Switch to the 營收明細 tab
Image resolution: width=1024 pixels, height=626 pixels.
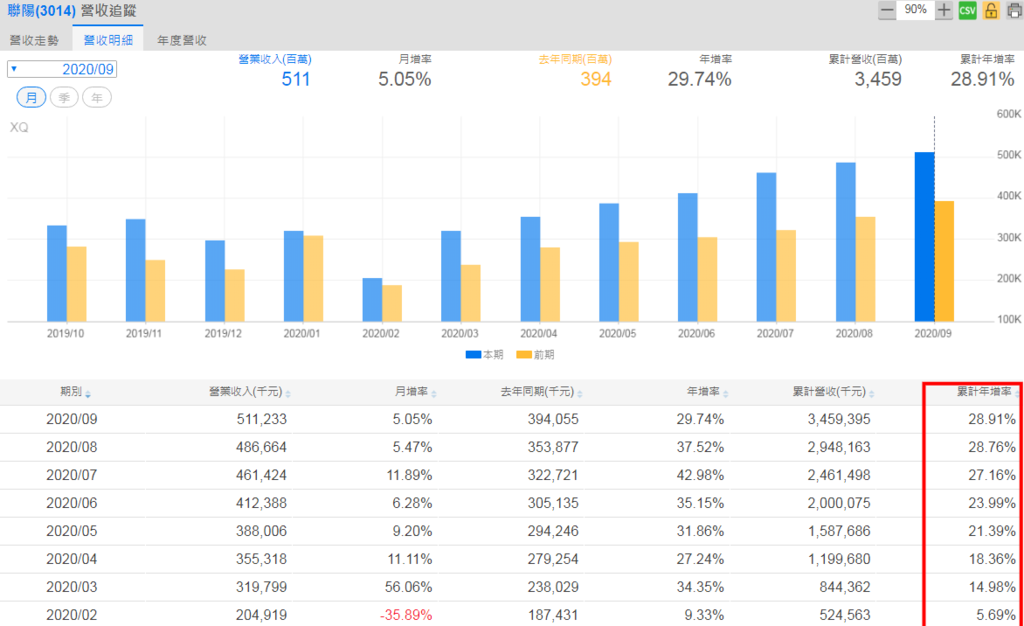click(108, 40)
